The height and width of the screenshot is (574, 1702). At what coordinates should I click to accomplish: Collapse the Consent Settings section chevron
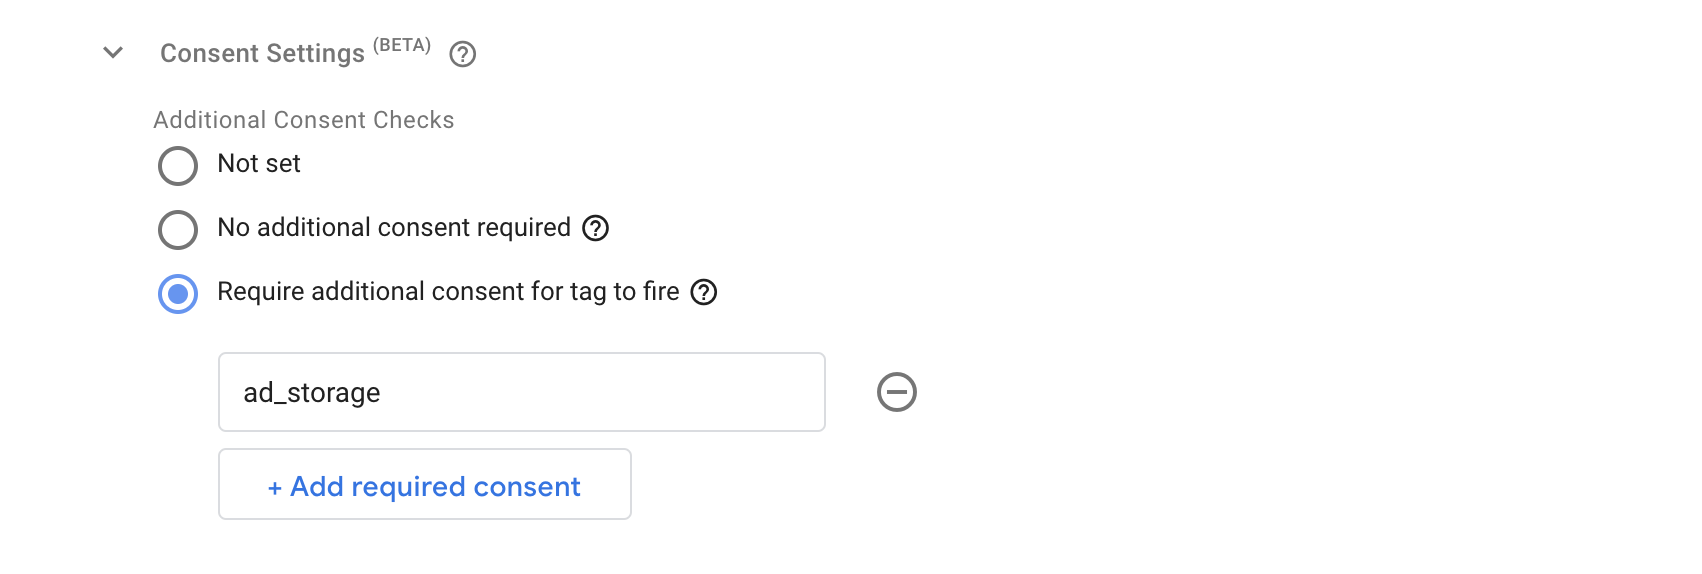click(x=113, y=52)
